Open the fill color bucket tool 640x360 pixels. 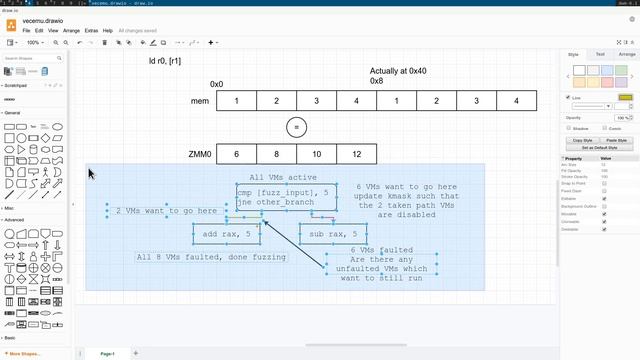(143, 42)
